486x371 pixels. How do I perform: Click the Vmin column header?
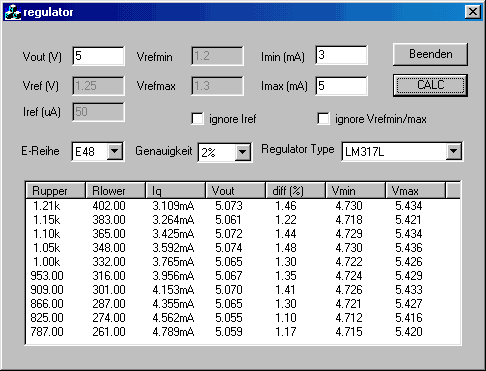[356, 191]
